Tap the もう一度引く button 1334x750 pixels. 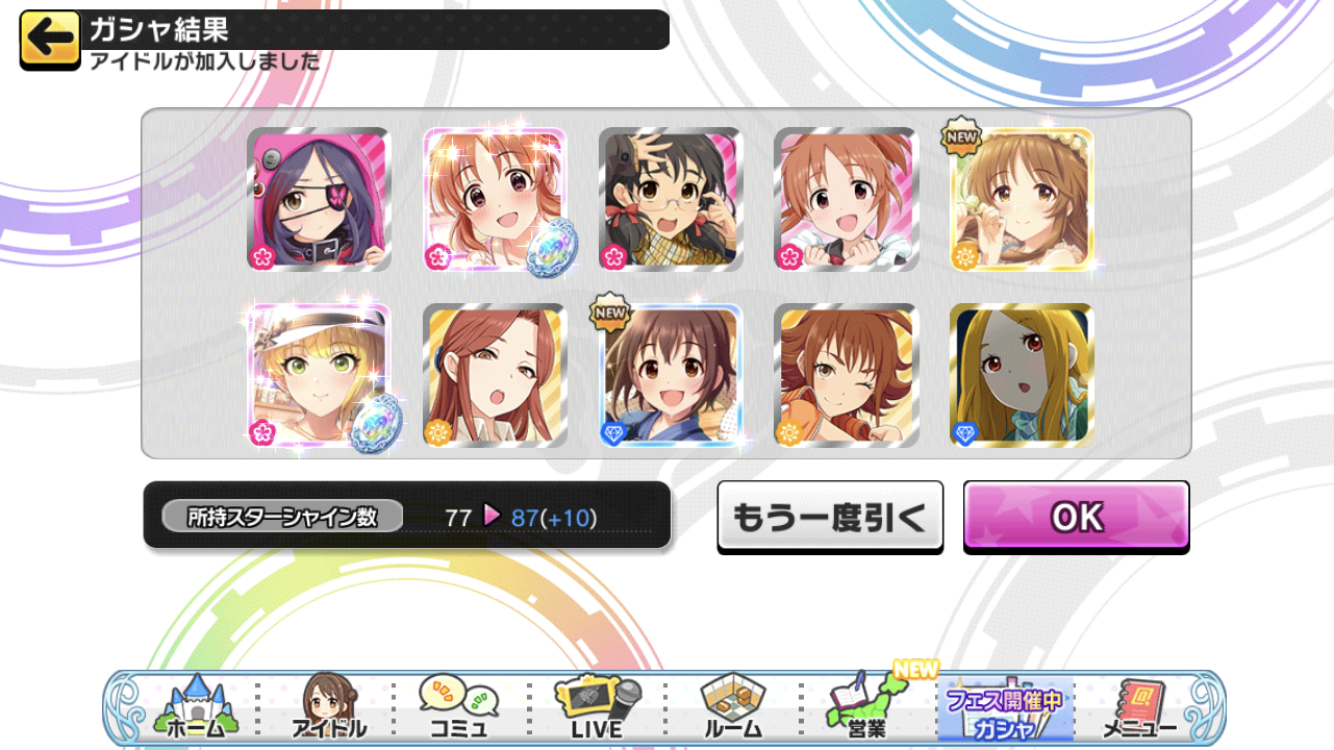coord(830,516)
